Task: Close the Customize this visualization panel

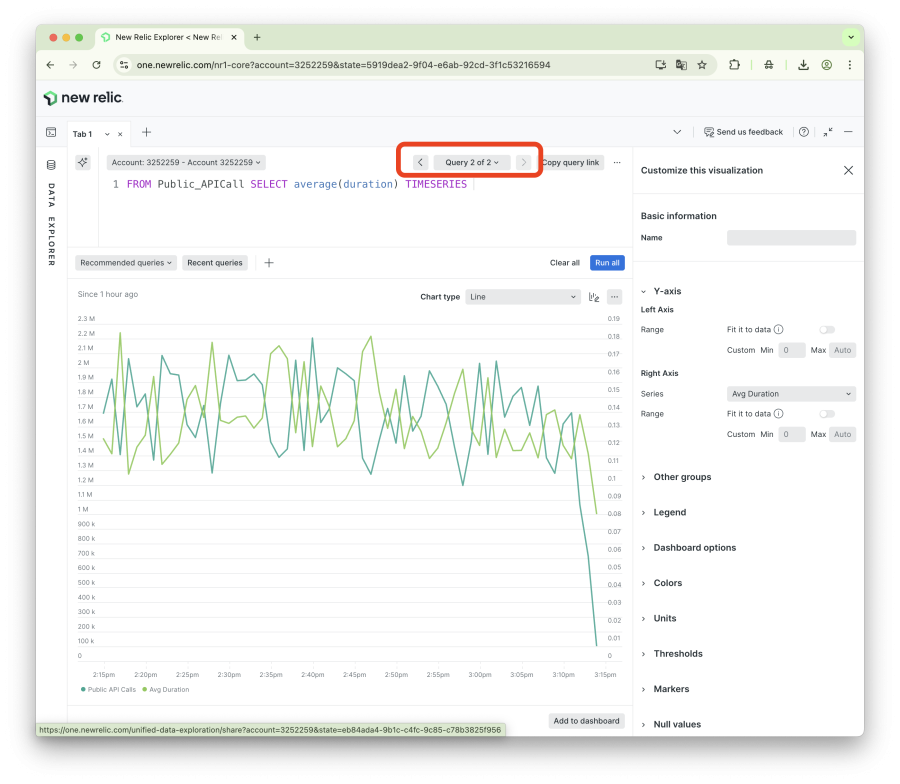Action: 848,170
